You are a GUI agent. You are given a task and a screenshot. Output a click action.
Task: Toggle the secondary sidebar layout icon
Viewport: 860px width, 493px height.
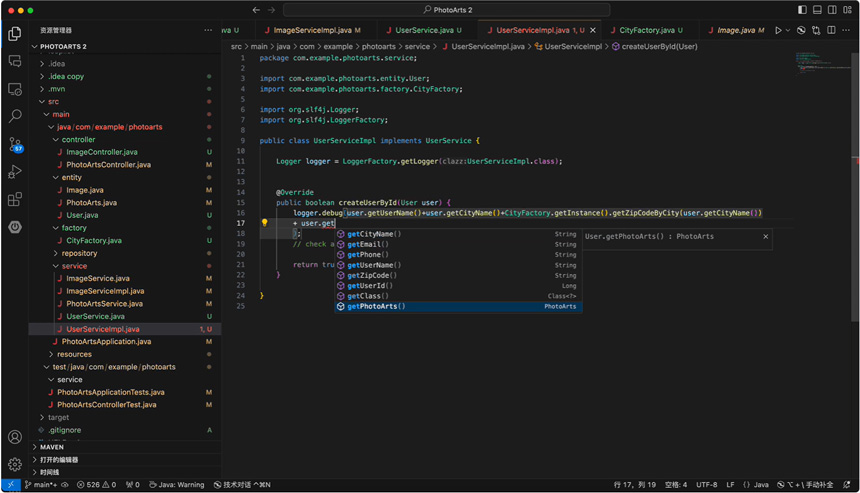[832, 10]
